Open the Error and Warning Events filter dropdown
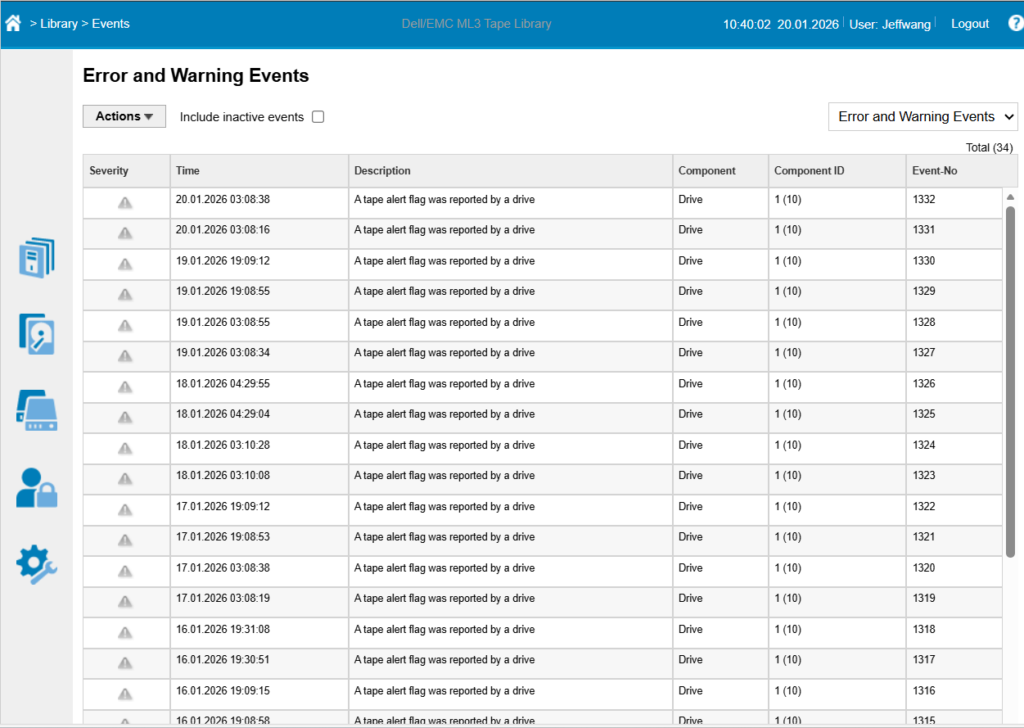Viewport: 1024px width, 728px height. point(922,117)
